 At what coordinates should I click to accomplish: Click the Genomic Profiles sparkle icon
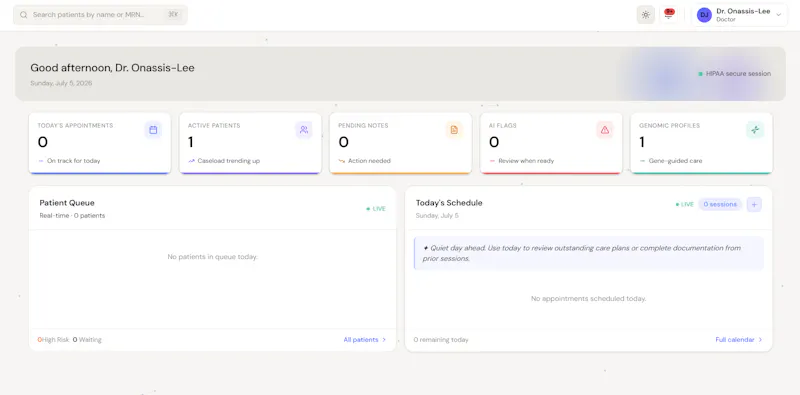coord(755,130)
